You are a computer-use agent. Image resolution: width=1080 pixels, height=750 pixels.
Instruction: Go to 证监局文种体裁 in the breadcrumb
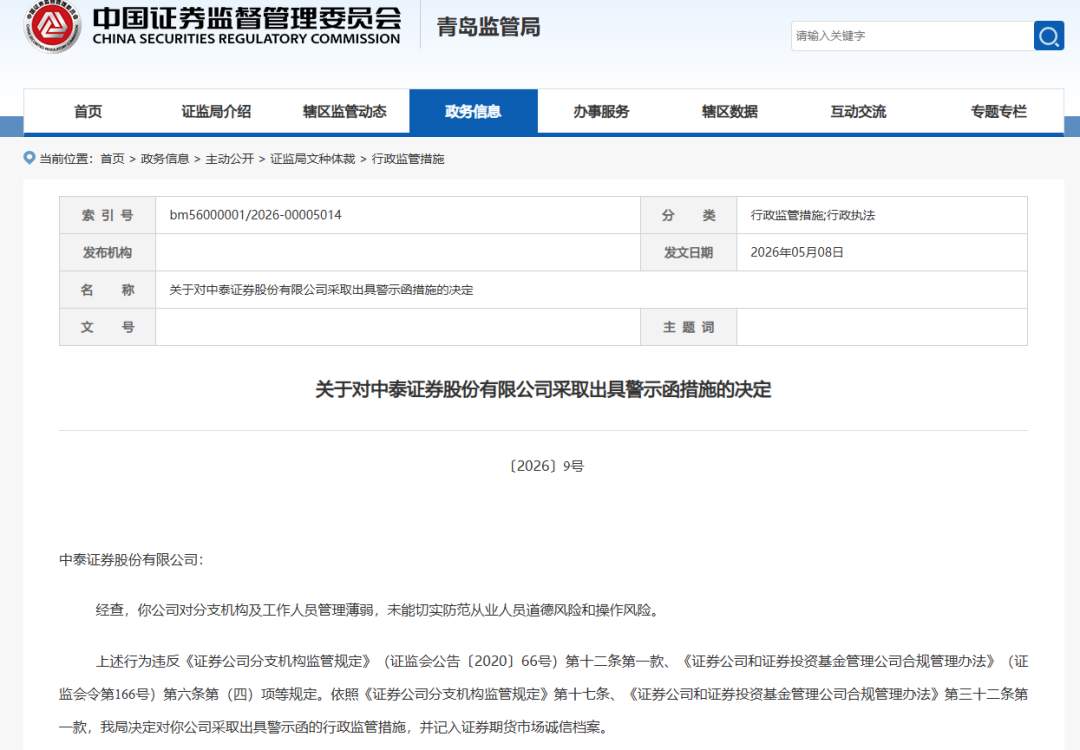pyautogui.click(x=313, y=159)
